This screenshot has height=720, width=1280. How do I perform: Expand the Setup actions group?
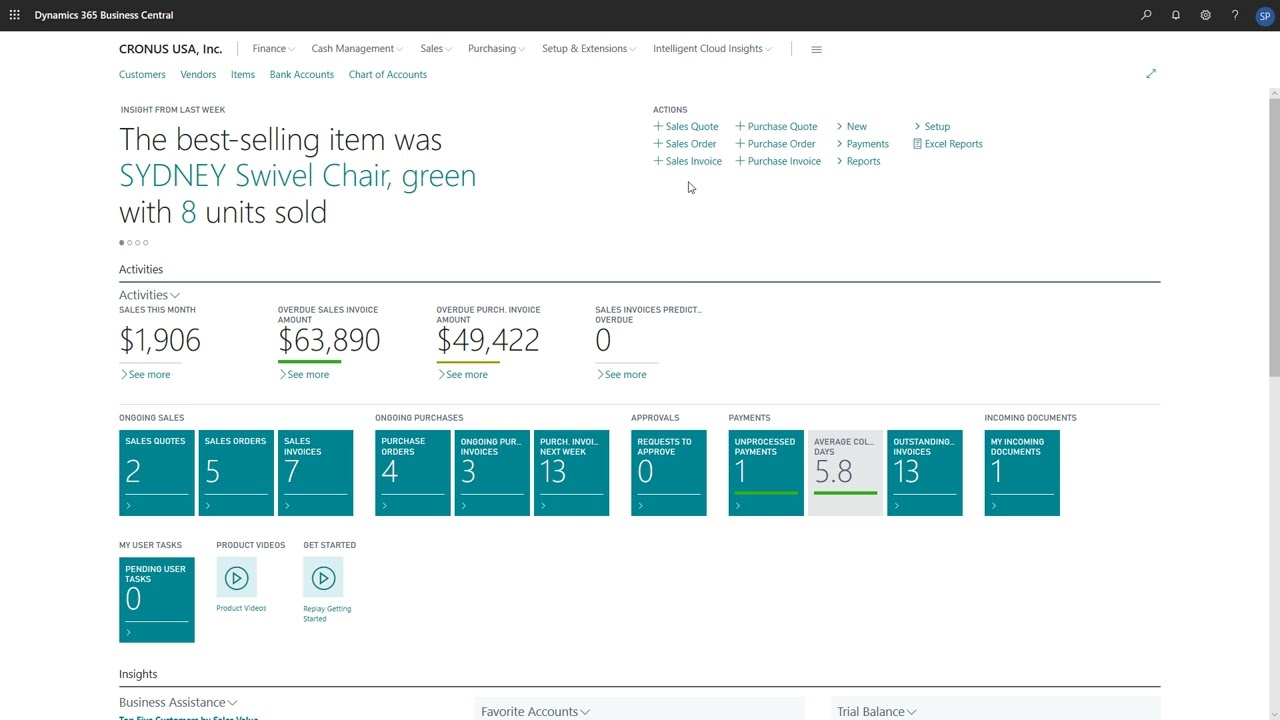point(932,127)
